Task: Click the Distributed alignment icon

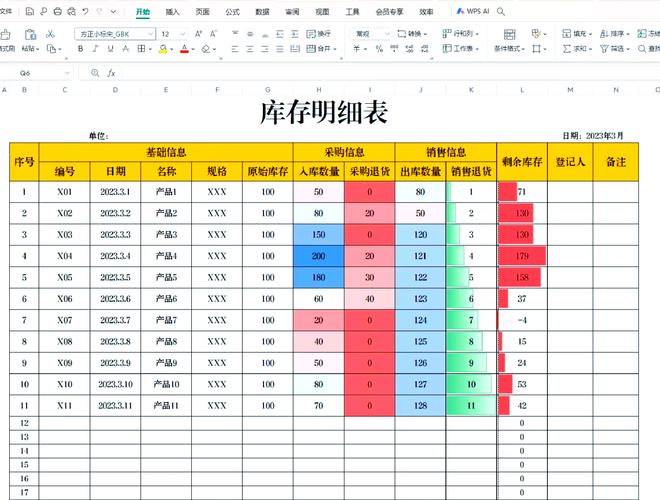Action: [295, 49]
